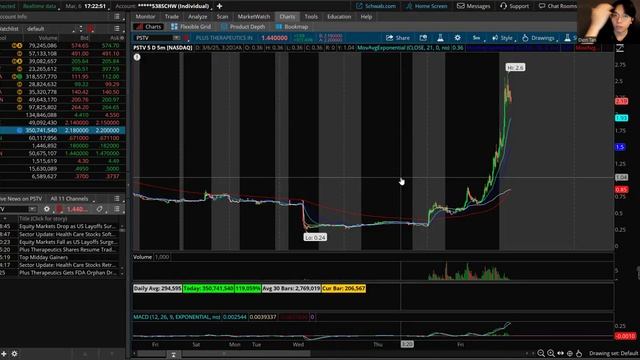Open the Edit Studies flask icon
Viewport: 640px width, 360px height.
(440, 38)
